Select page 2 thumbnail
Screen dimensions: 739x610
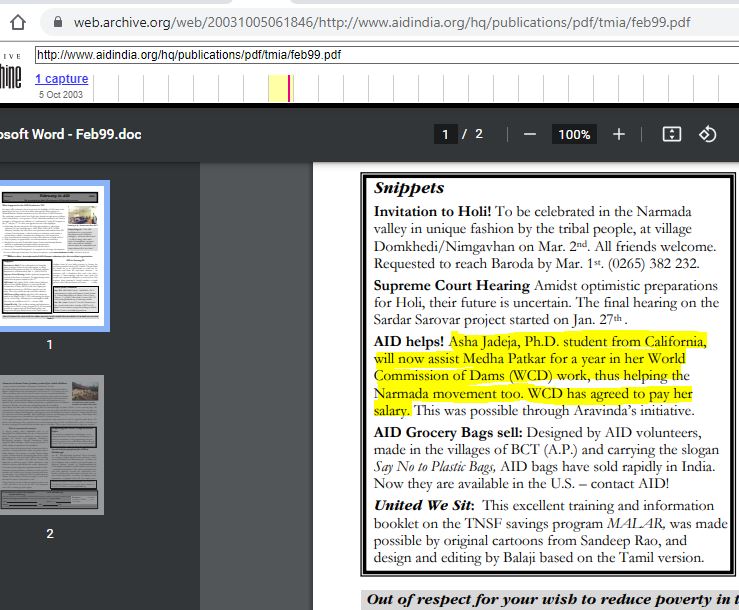pos(52,445)
